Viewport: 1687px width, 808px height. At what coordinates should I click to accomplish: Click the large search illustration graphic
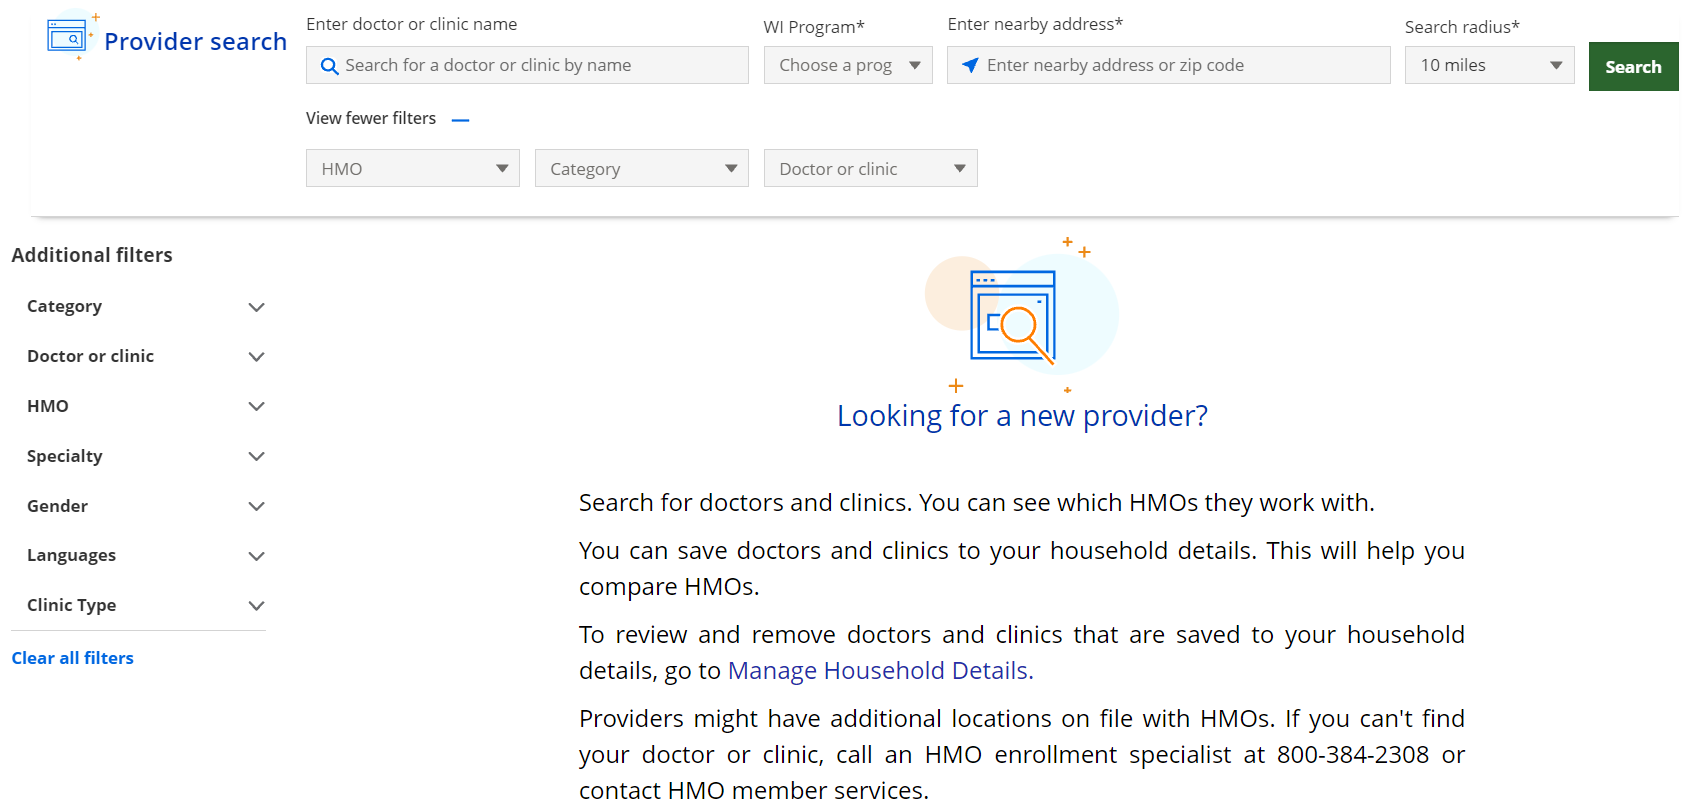[x=1014, y=317]
